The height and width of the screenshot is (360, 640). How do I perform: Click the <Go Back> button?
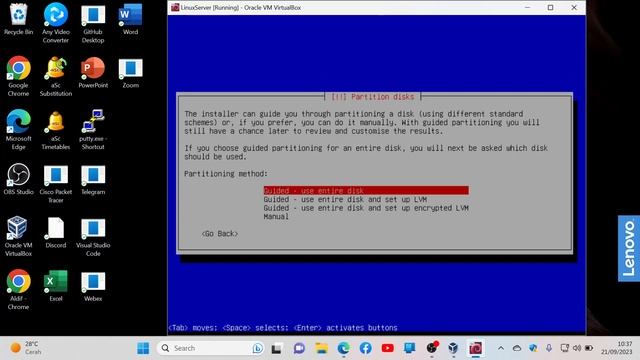[x=220, y=234]
